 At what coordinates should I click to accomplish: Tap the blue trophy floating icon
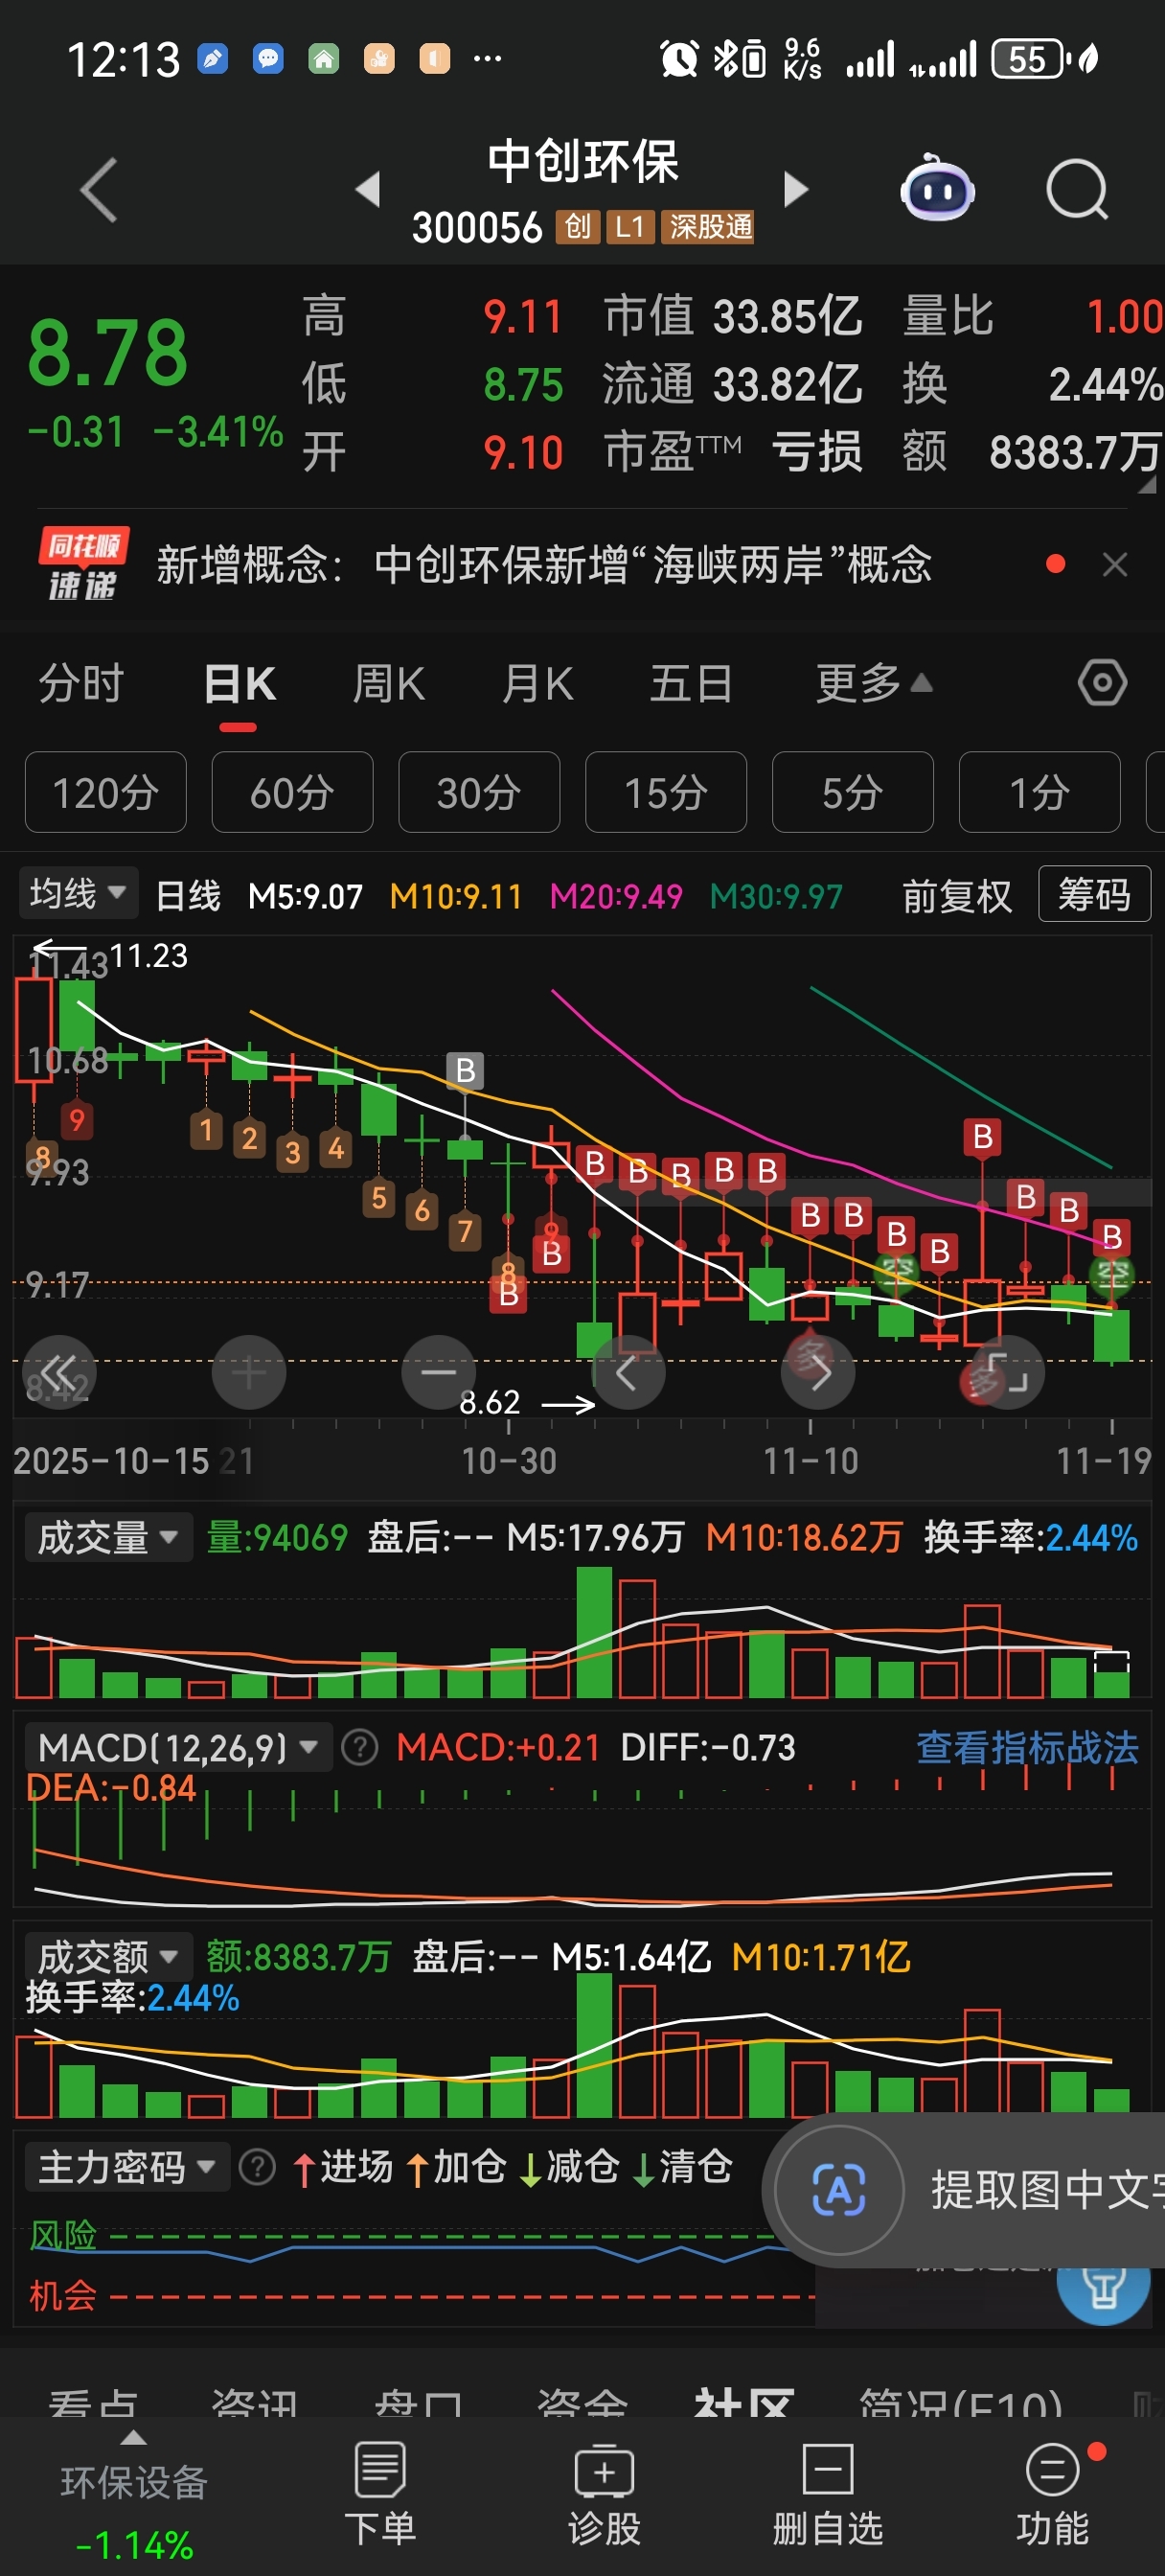[1103, 2290]
